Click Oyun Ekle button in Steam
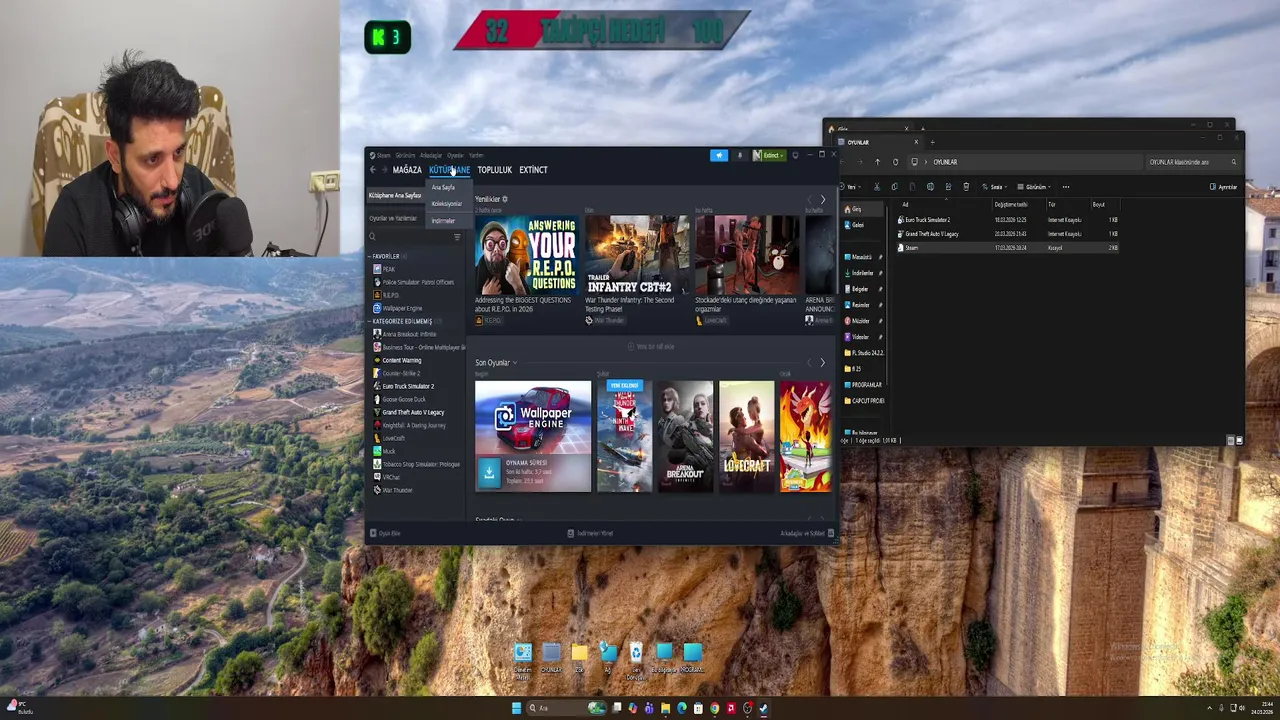 coord(385,533)
